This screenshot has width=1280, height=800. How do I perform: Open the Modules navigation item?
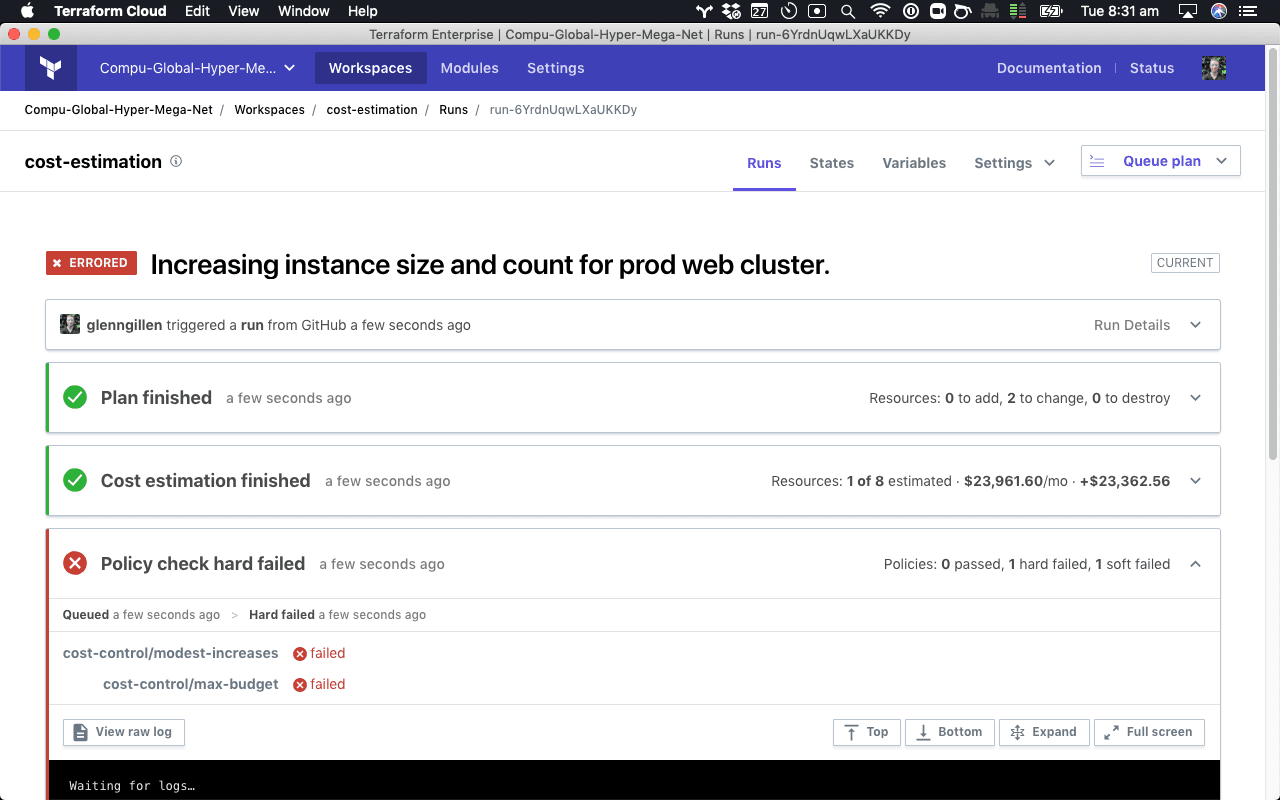(469, 68)
